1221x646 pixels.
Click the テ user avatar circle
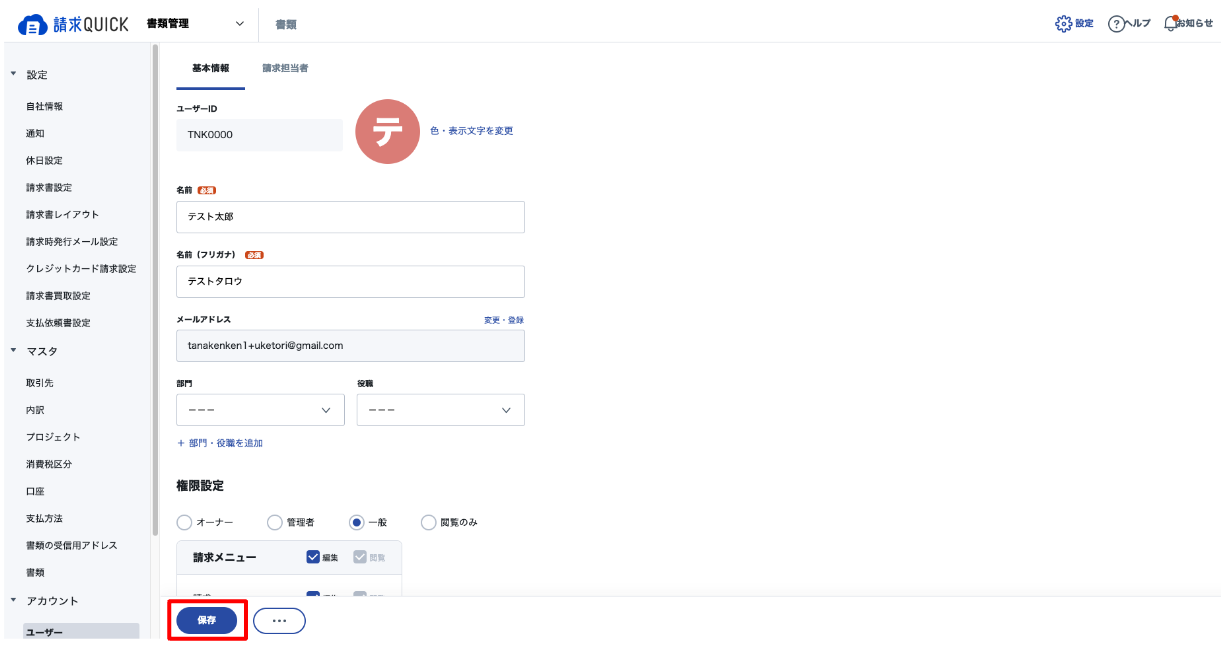pos(388,131)
